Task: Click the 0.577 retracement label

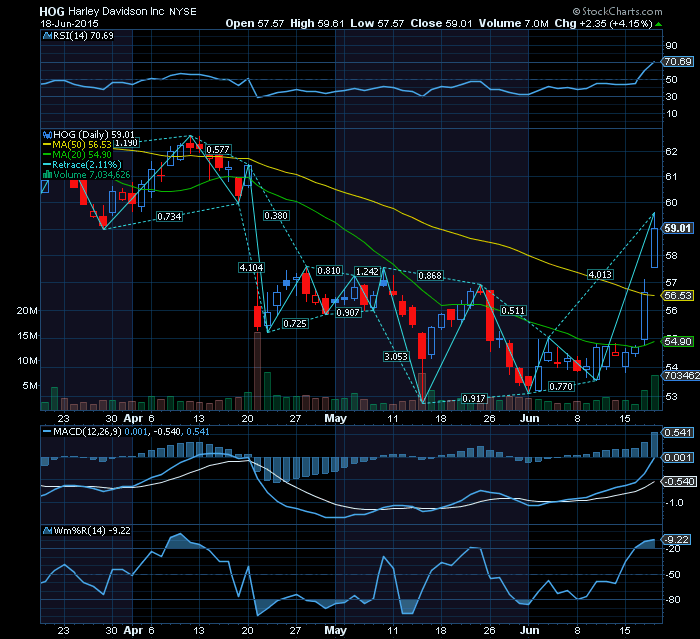Action: pos(218,150)
